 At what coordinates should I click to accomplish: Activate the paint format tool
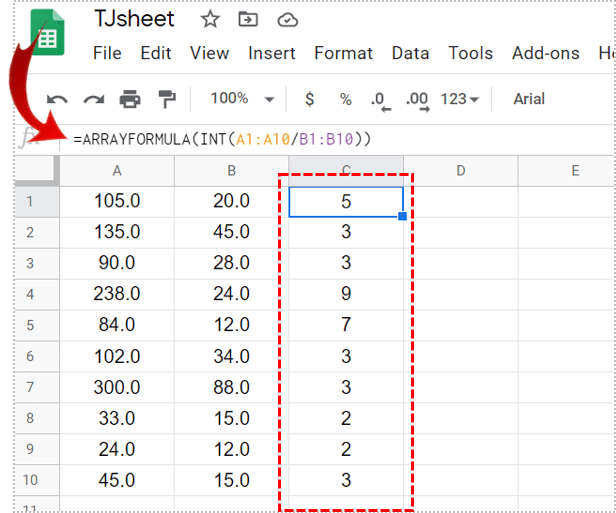[x=167, y=99]
